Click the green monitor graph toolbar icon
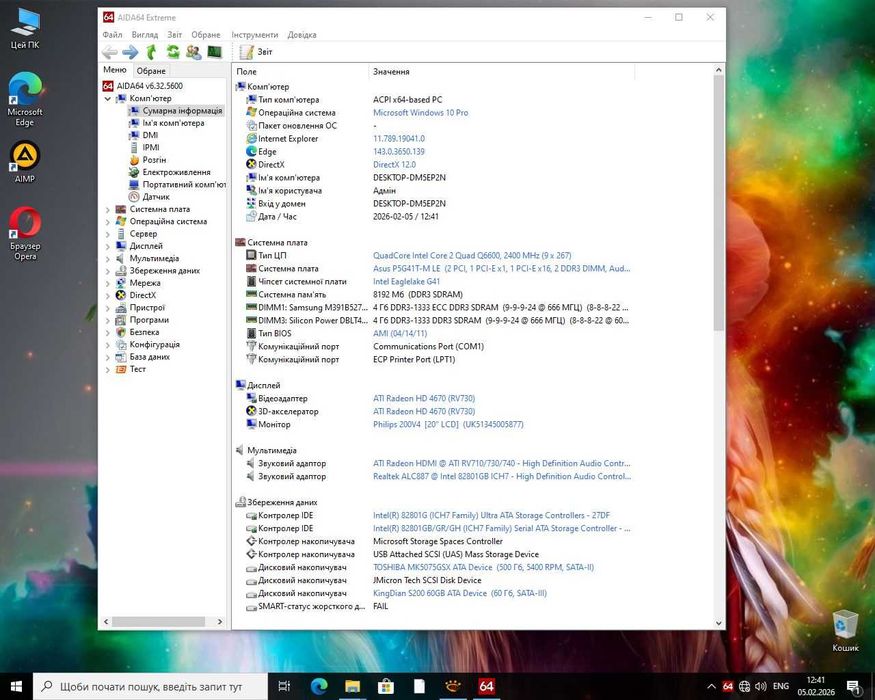 point(214,52)
